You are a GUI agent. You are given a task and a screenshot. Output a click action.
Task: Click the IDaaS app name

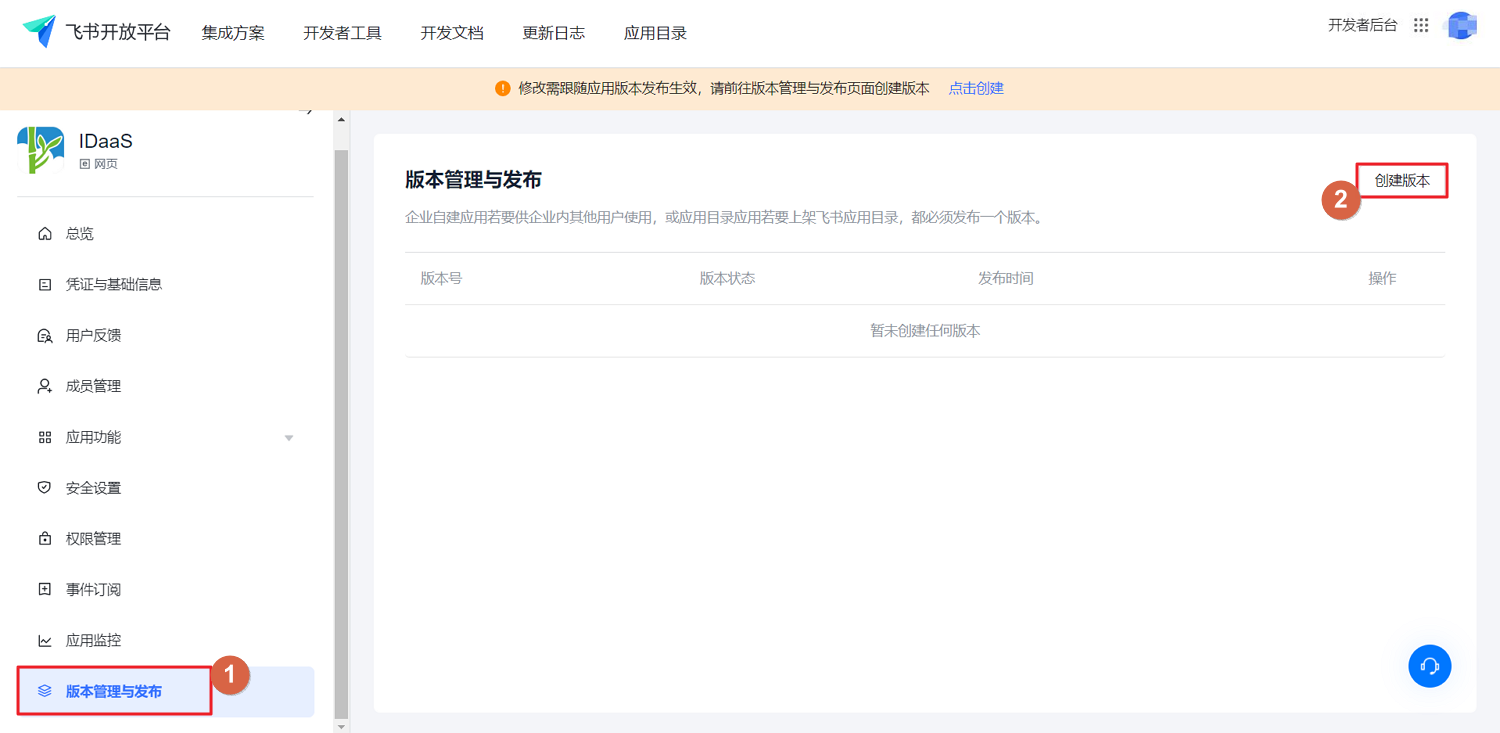click(106, 141)
